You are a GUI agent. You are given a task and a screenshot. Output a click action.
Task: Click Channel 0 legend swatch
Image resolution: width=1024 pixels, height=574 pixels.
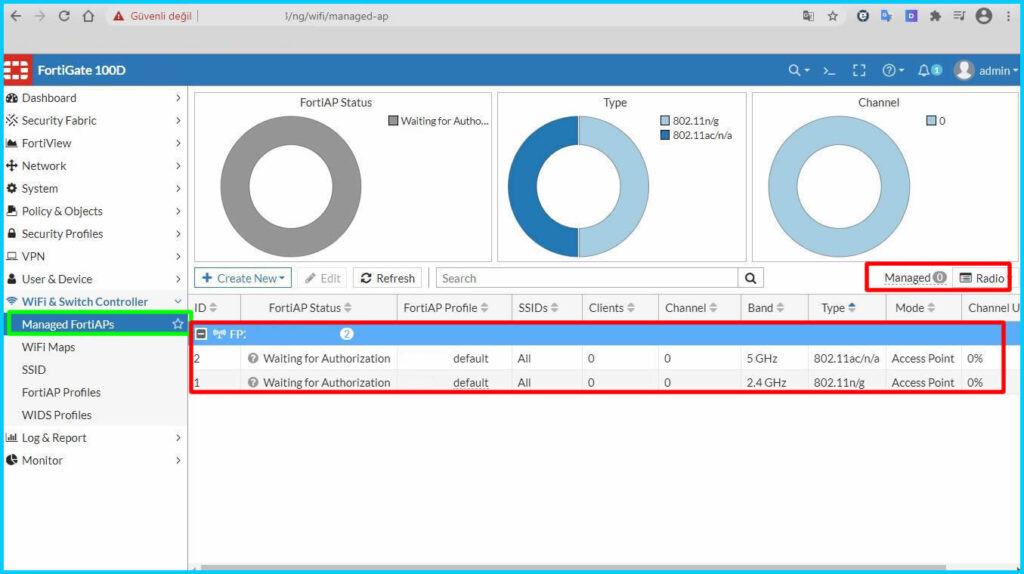click(x=931, y=121)
